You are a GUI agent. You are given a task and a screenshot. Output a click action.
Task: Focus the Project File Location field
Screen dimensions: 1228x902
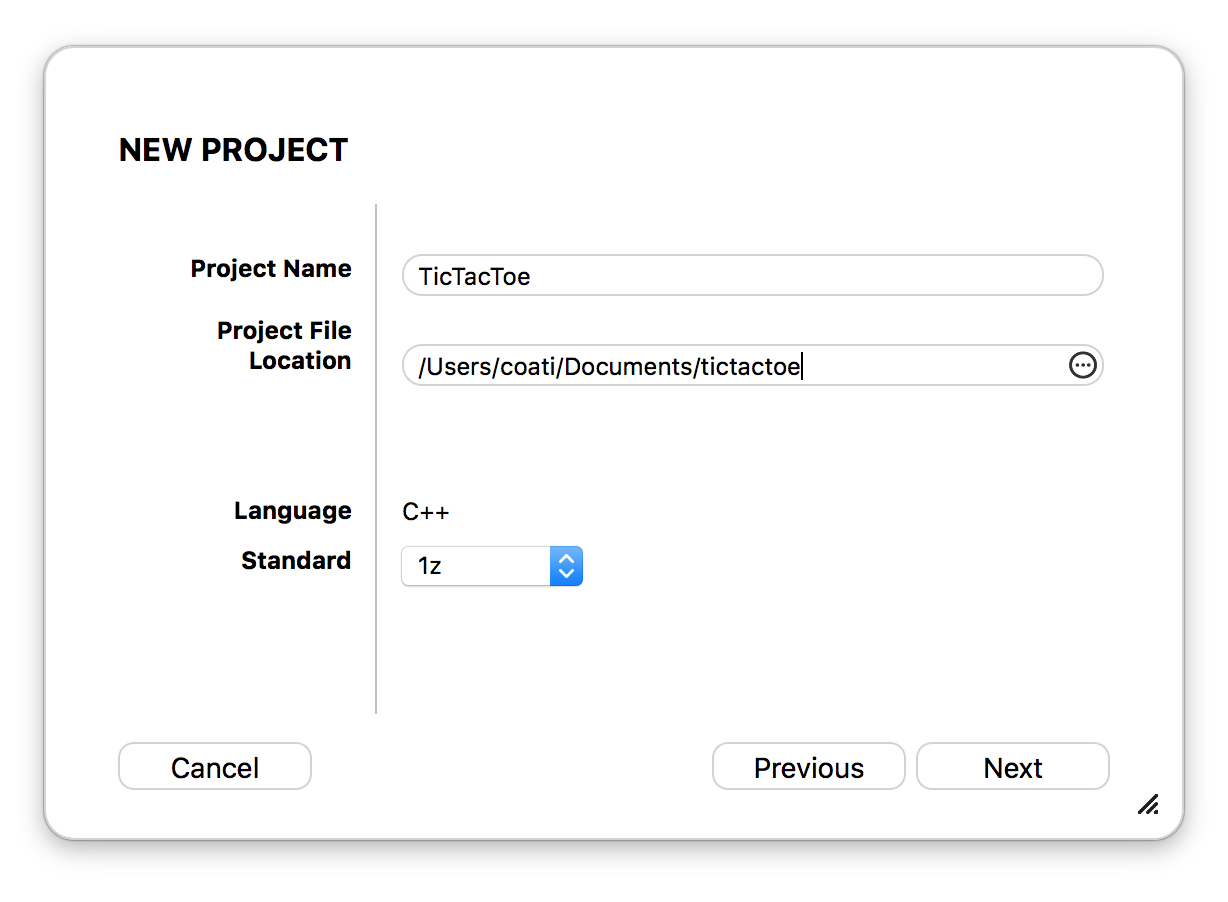click(752, 366)
